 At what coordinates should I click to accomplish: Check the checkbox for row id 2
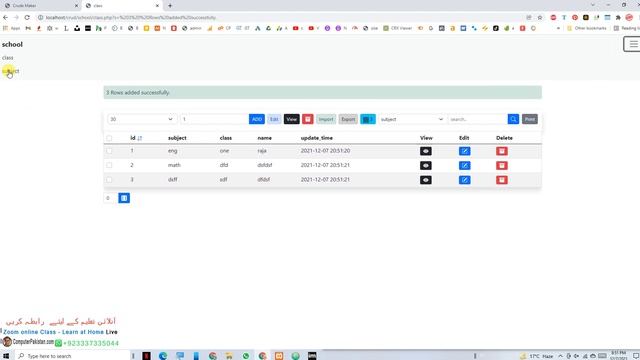coord(109,165)
